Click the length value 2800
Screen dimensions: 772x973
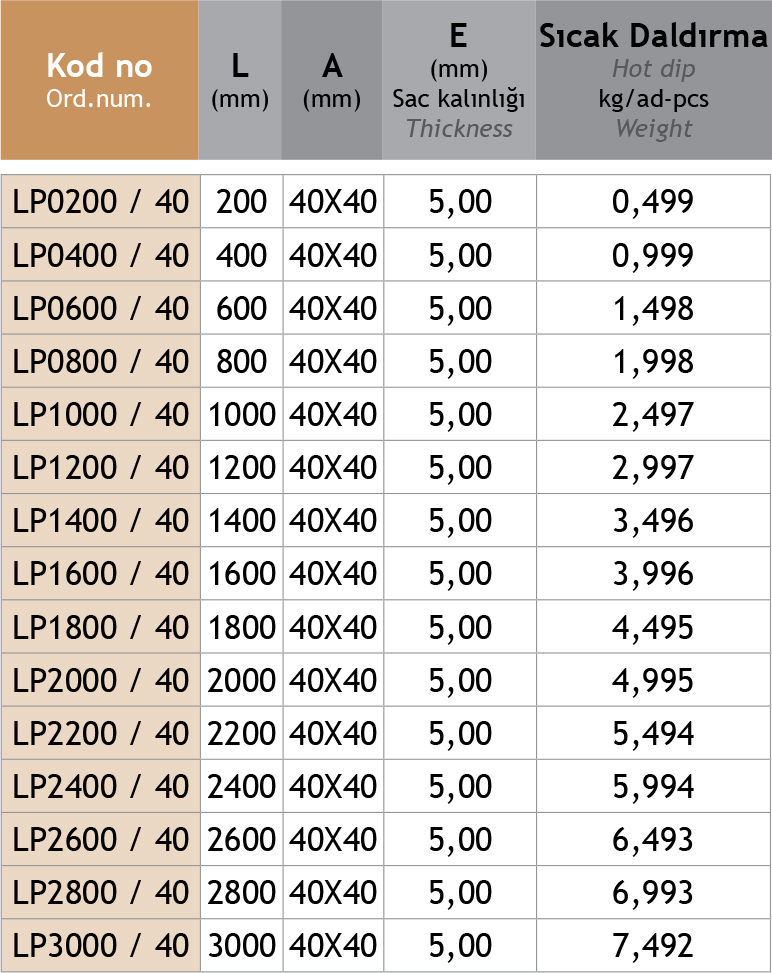coord(241,892)
